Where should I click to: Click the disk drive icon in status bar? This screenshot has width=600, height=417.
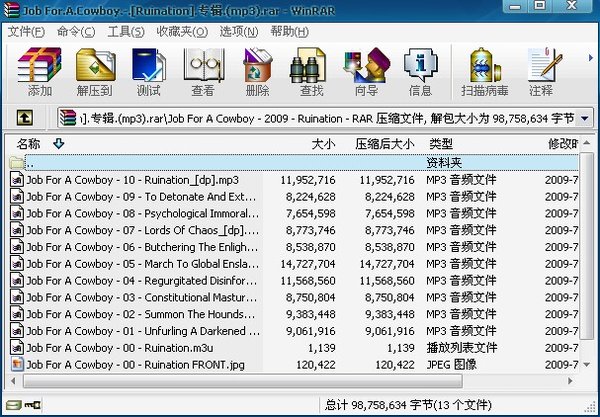pos(13,405)
